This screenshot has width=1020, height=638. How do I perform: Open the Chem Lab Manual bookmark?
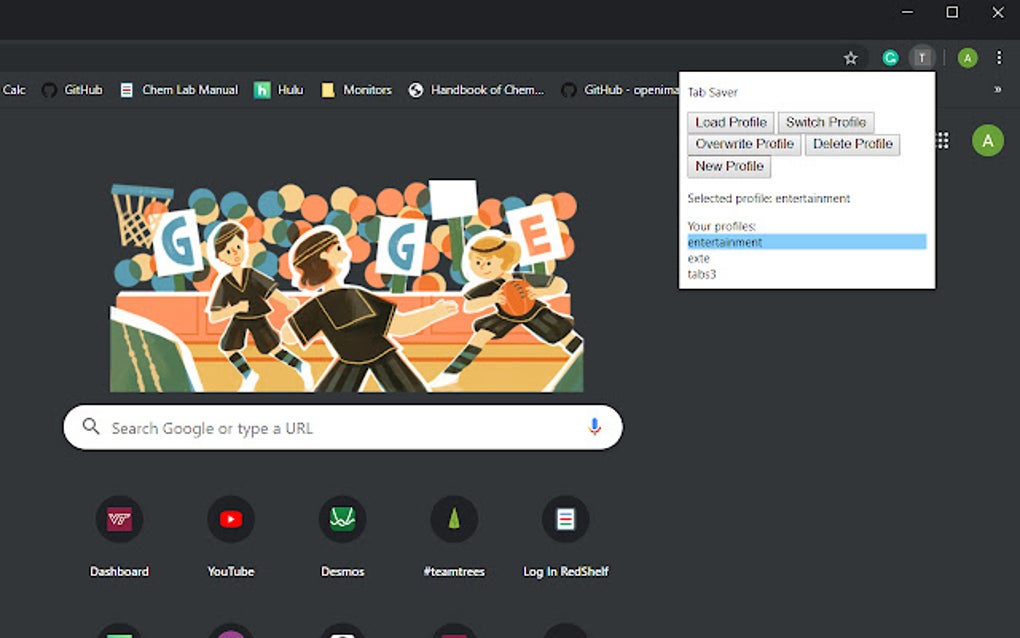(x=180, y=89)
